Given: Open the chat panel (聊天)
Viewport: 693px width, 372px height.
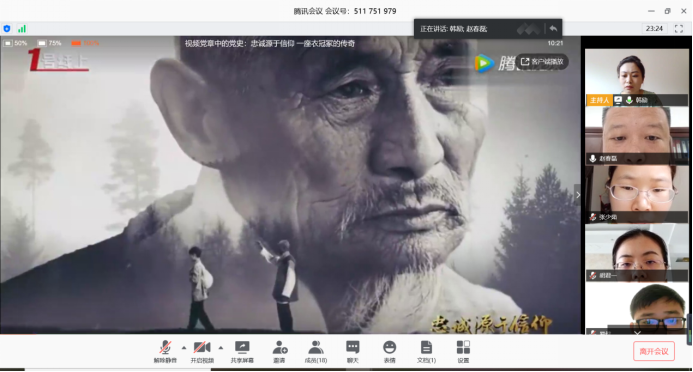Looking at the screenshot, I should tap(353, 352).
